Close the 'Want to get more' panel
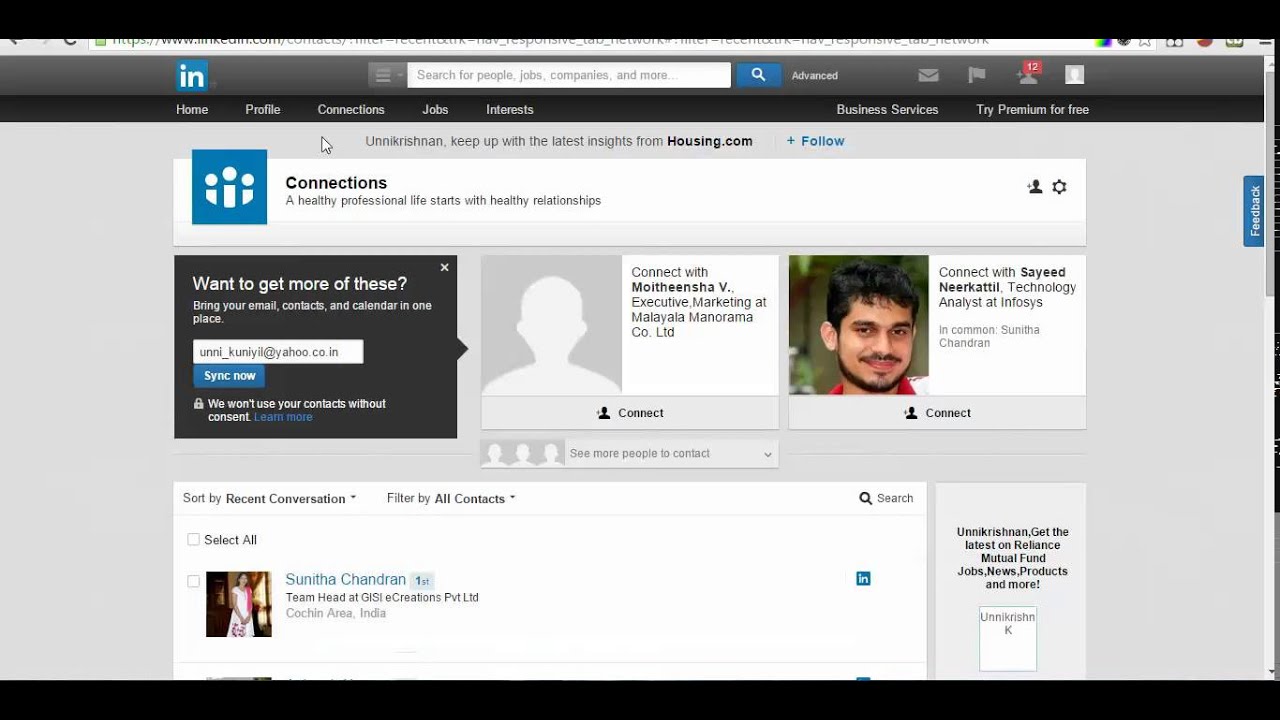1280x720 pixels. pos(445,267)
